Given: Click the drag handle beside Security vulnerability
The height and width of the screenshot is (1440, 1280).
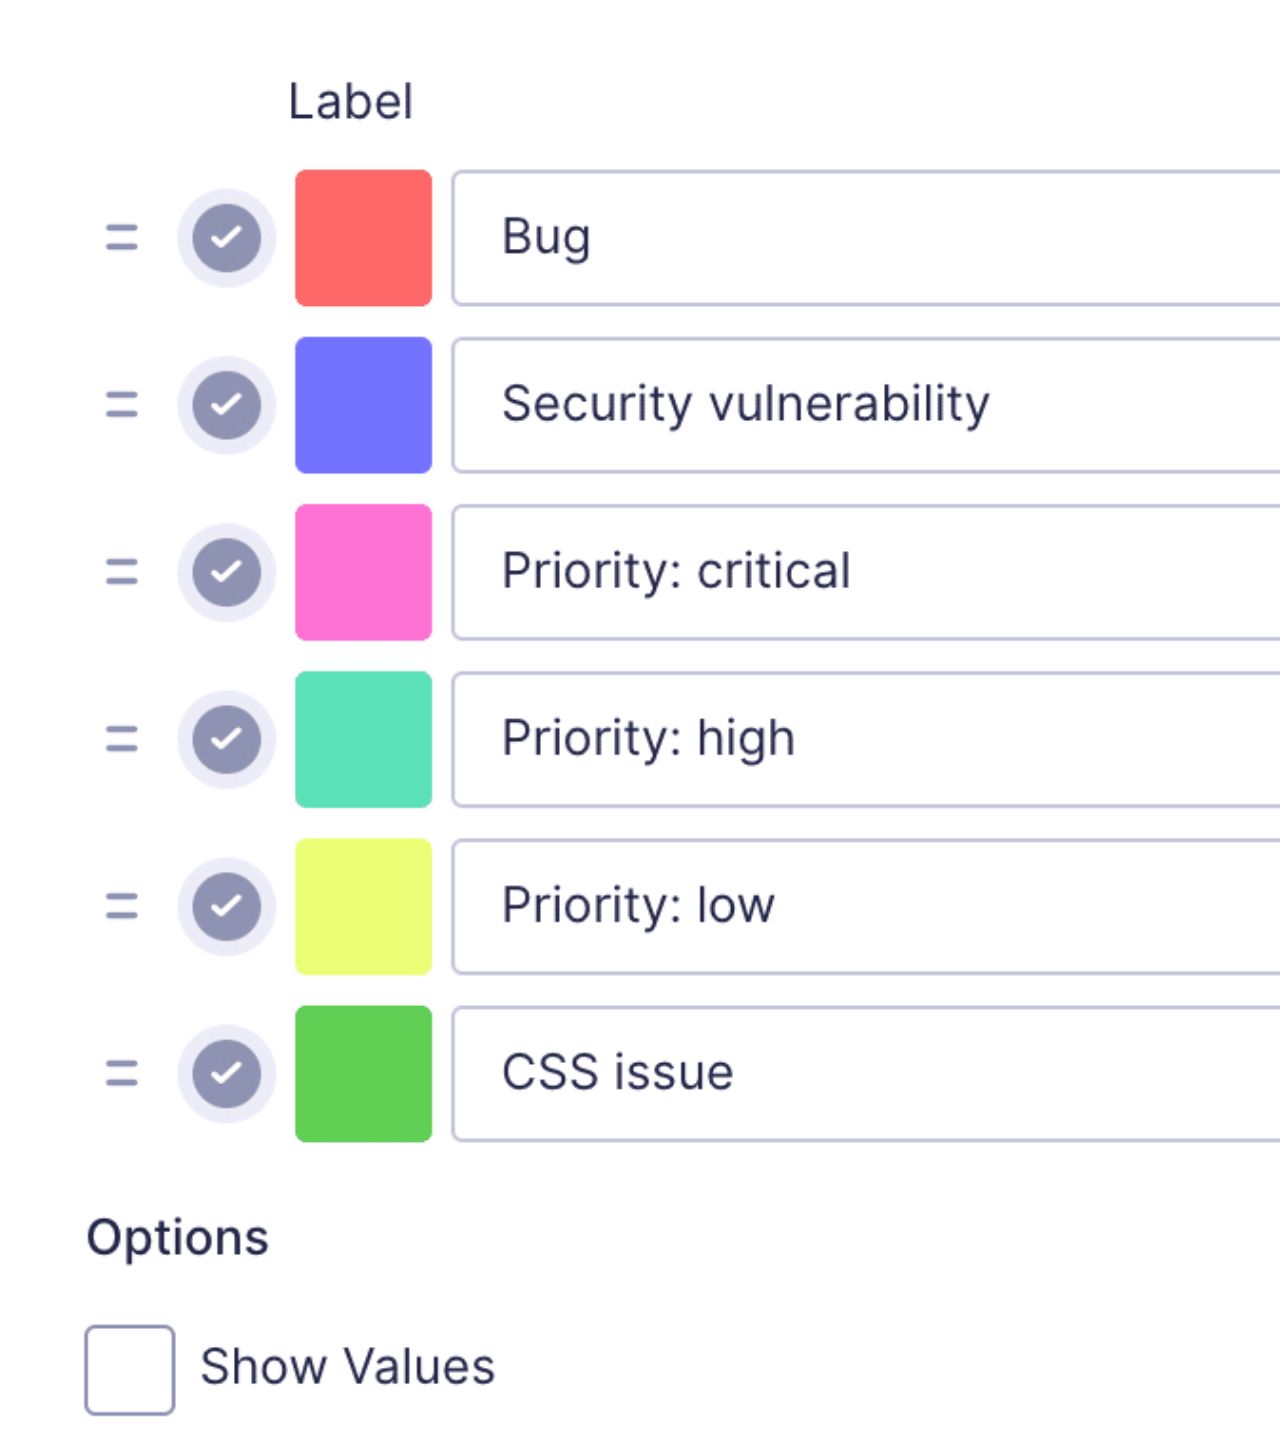Looking at the screenshot, I should pos(120,404).
